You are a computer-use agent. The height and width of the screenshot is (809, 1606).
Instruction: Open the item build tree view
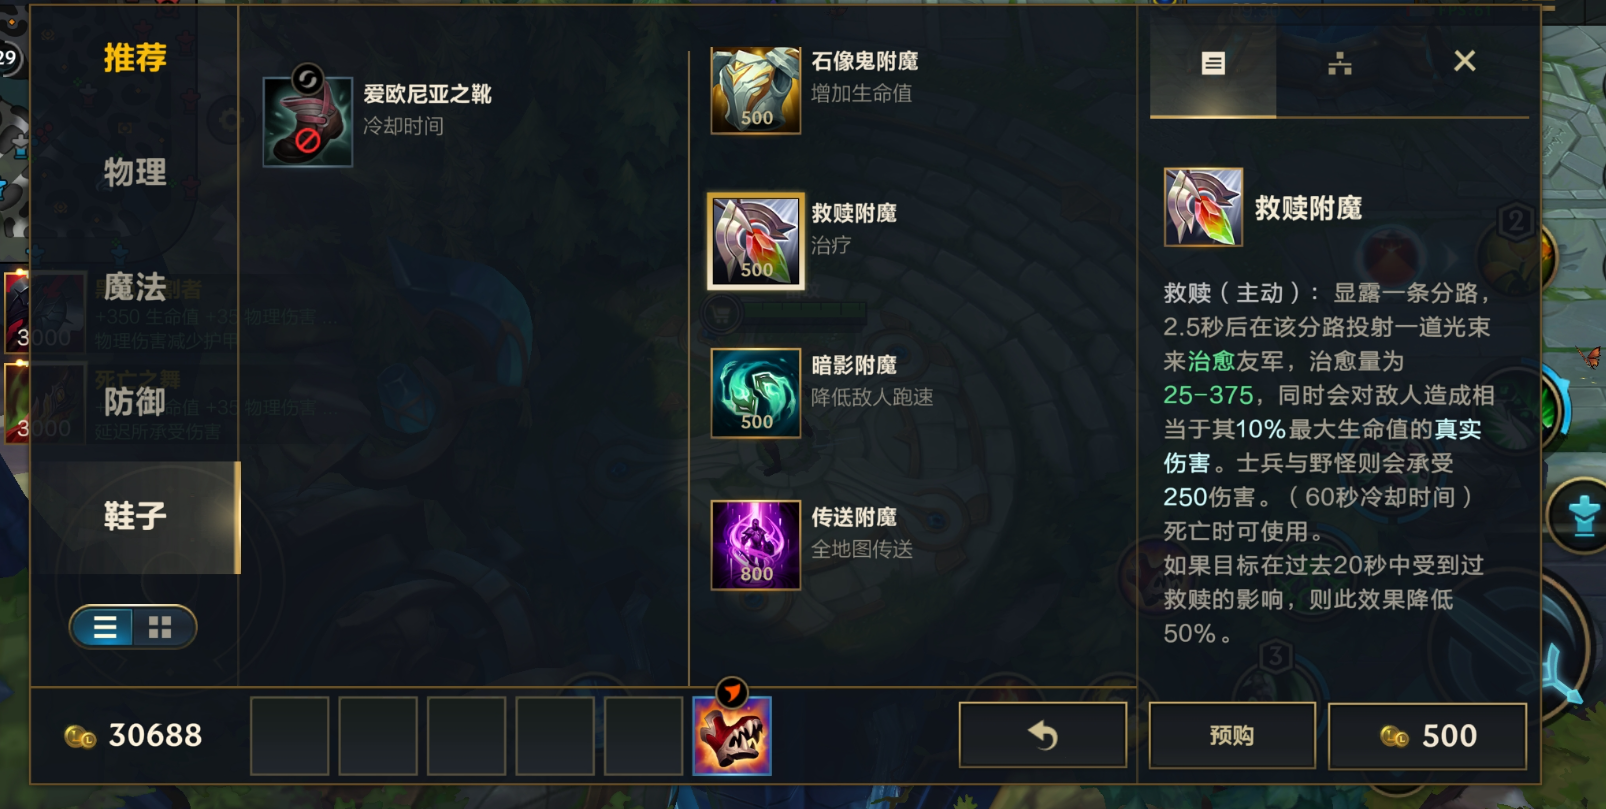click(x=1339, y=64)
